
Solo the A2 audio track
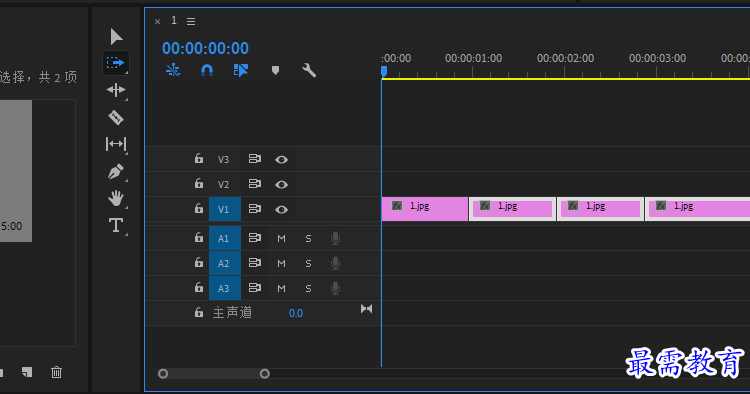pos(309,263)
